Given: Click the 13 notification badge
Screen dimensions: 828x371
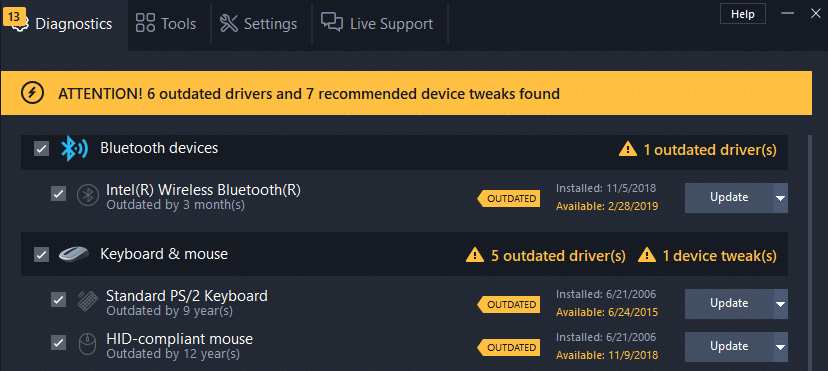Looking at the screenshot, I should (14, 17).
